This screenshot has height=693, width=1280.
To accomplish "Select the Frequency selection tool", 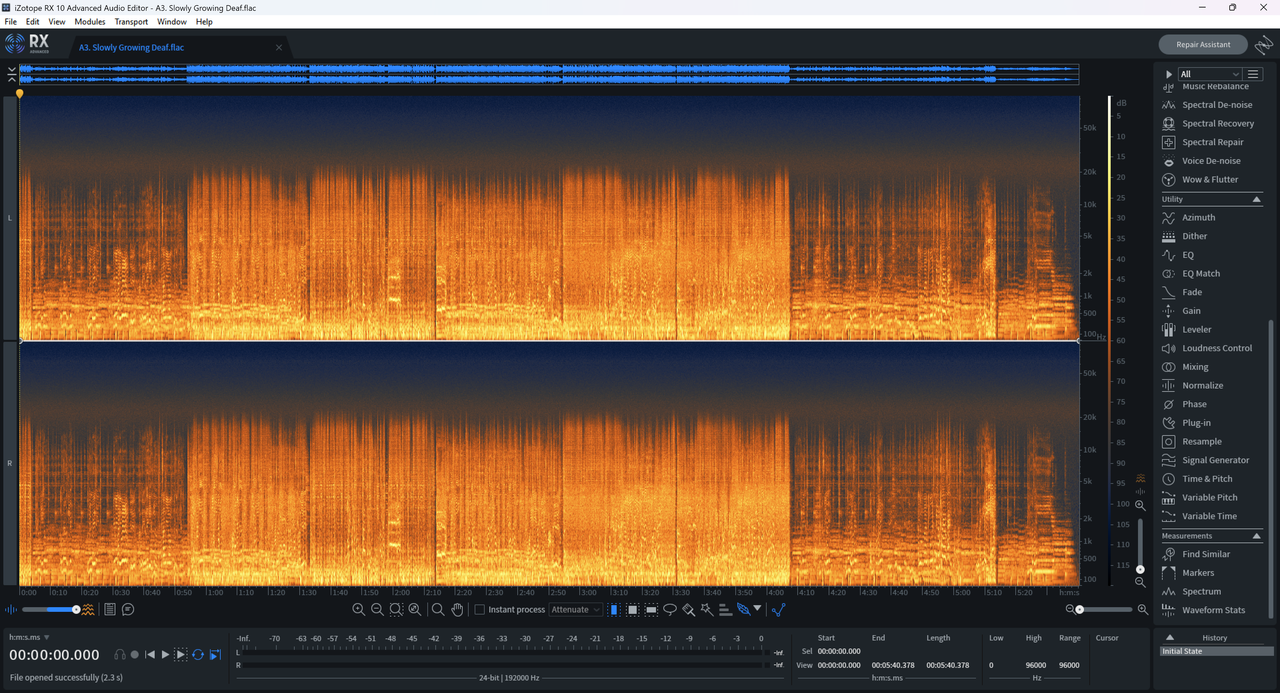I will pyautogui.click(x=651, y=610).
